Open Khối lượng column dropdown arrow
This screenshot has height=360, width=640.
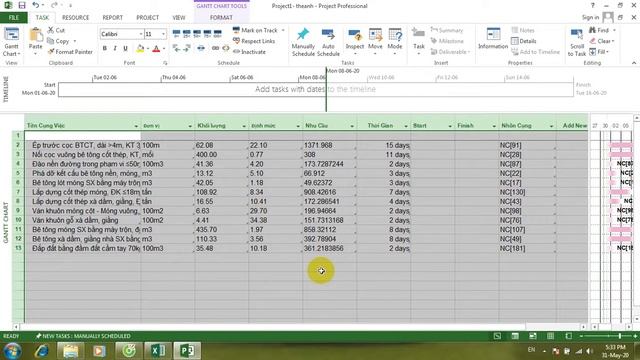point(244,126)
